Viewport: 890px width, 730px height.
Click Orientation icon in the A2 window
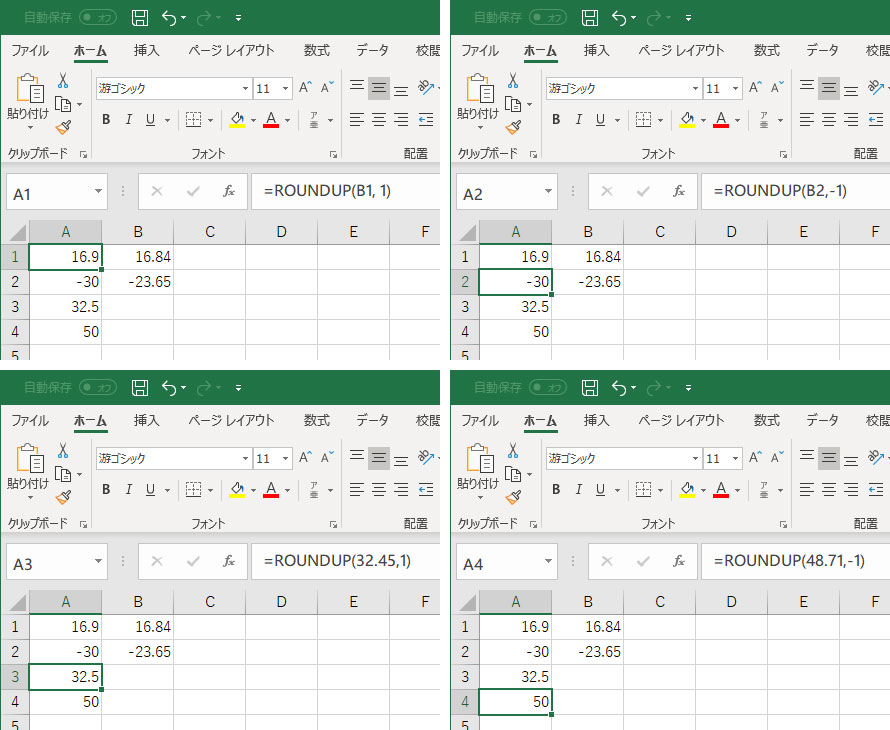(875, 87)
